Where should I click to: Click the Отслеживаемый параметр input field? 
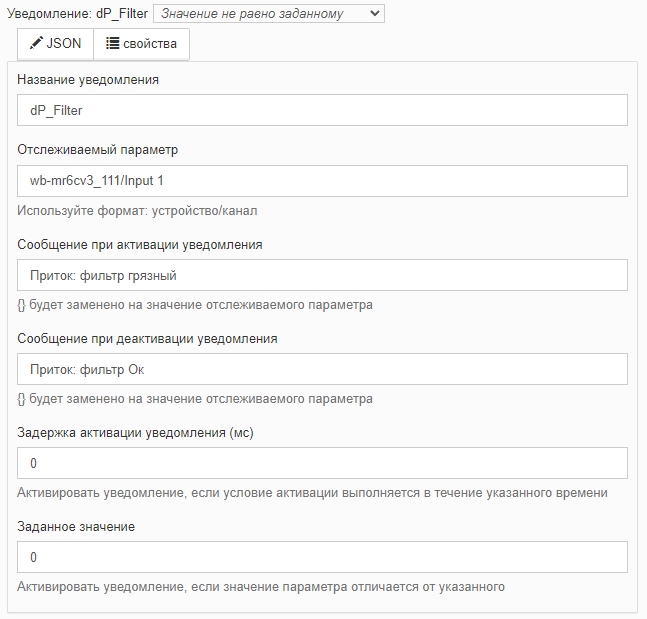[x=322, y=181]
